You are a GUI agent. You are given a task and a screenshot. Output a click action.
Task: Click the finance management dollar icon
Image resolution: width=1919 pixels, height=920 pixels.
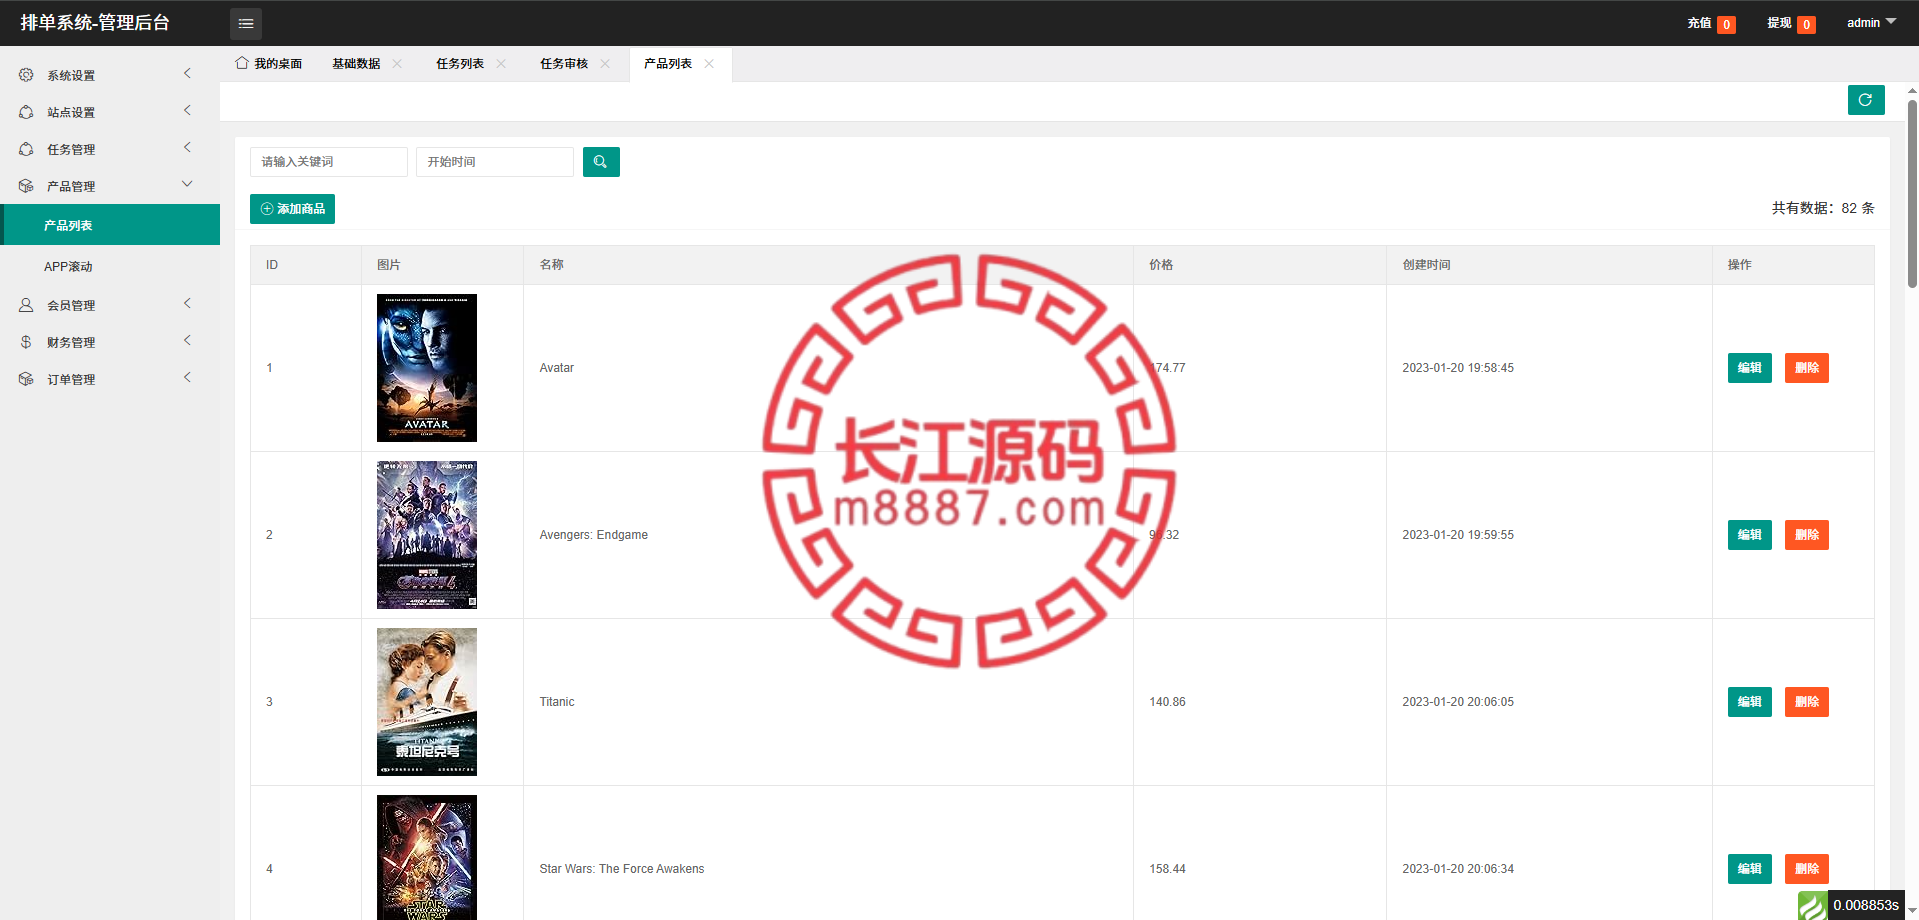26,342
